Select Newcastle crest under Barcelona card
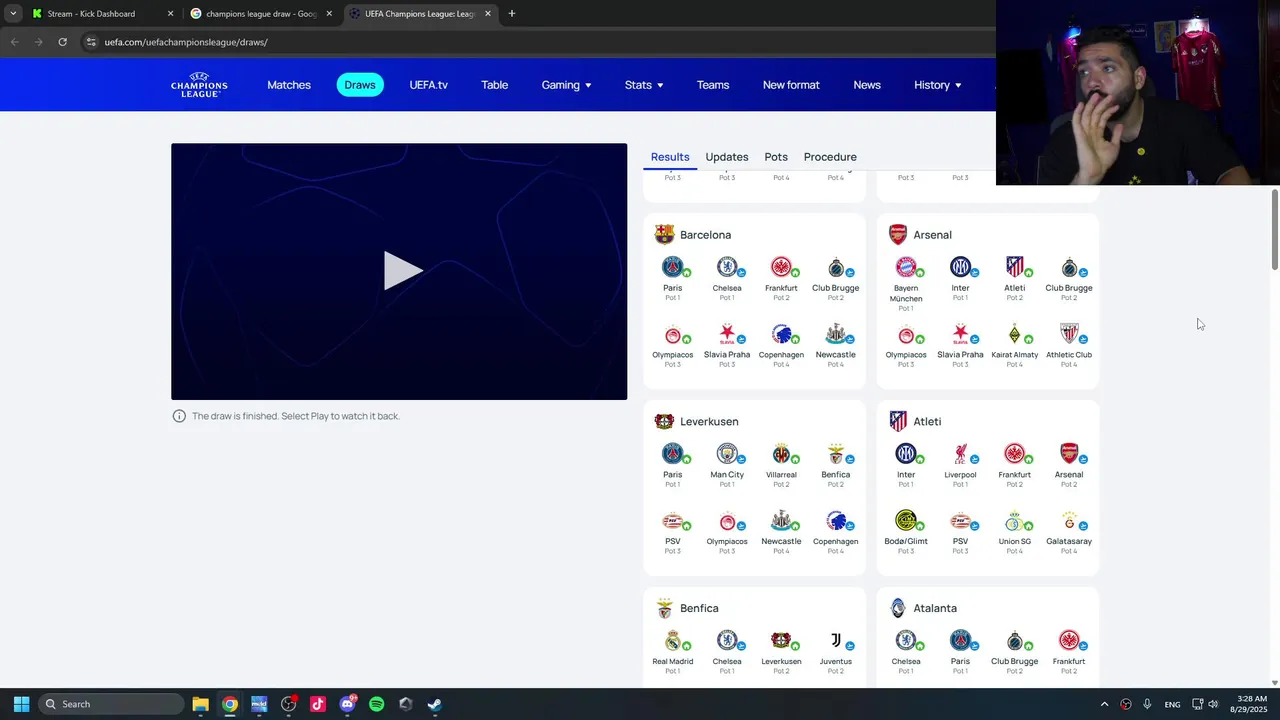This screenshot has height=720, width=1280. 835,334
